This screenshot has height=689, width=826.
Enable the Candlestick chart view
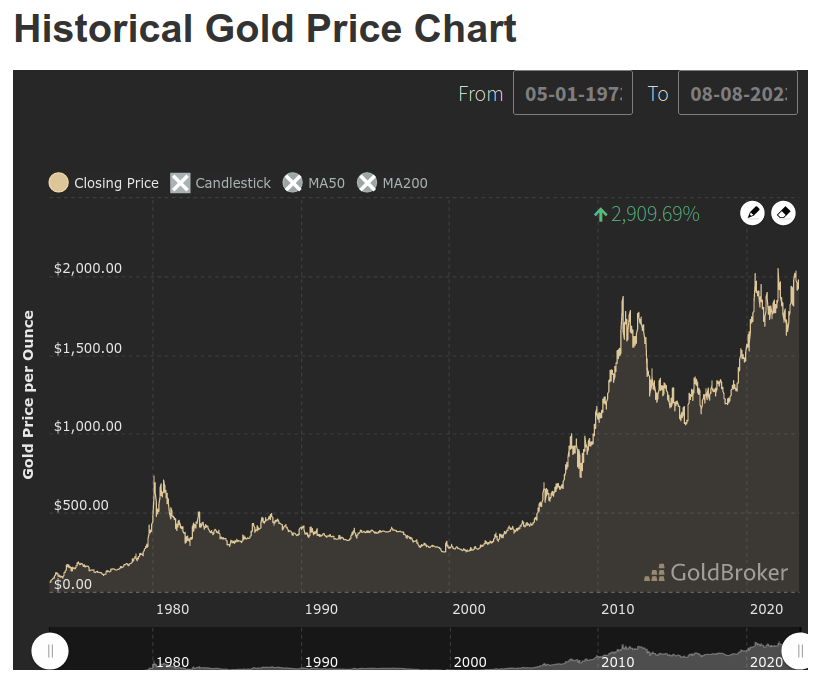(221, 183)
